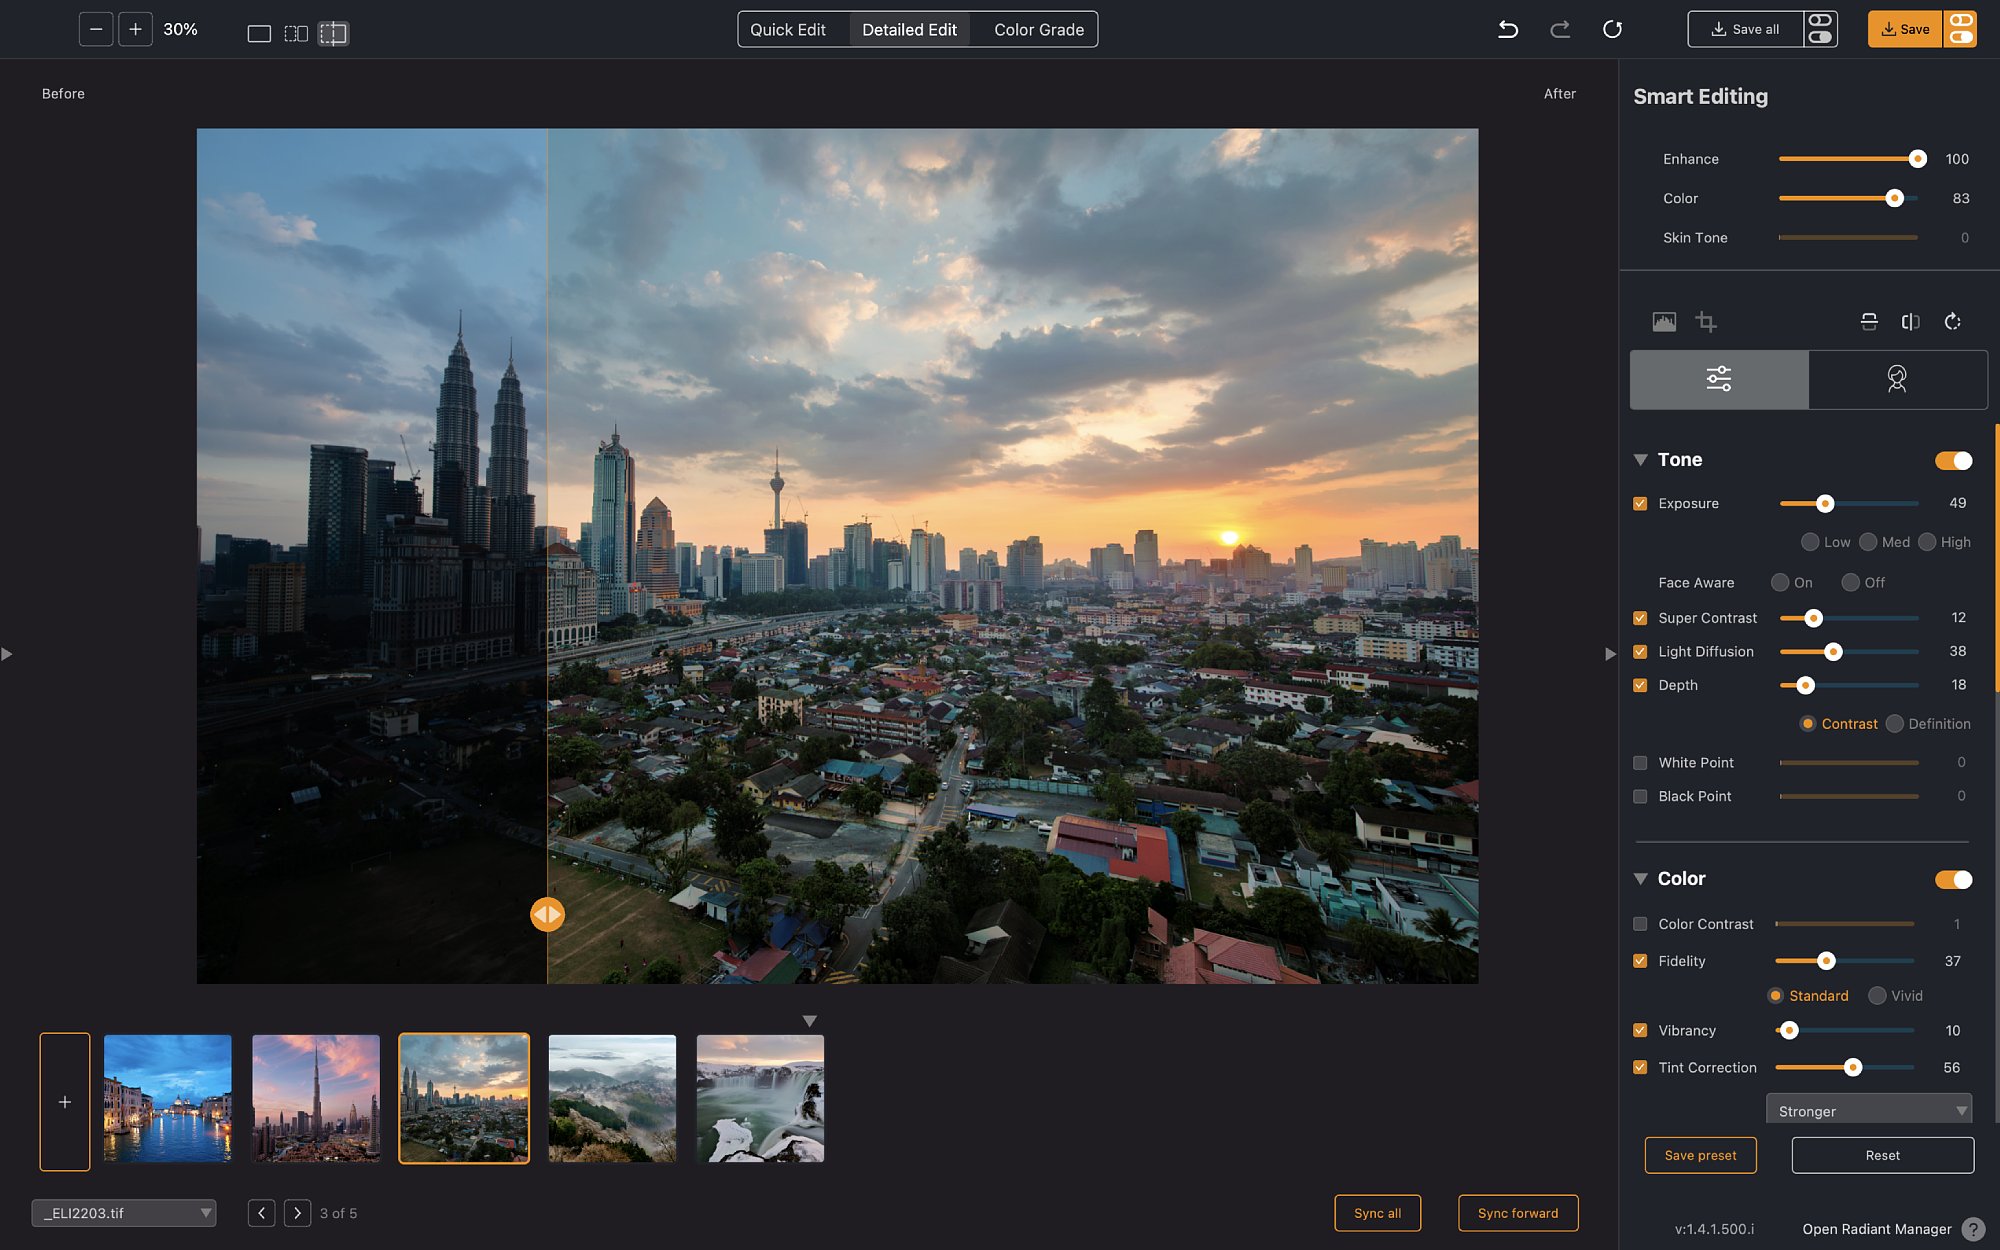The width and height of the screenshot is (2000, 1250).
Task: Click the flip horizontal mirror icon
Action: 1910,321
